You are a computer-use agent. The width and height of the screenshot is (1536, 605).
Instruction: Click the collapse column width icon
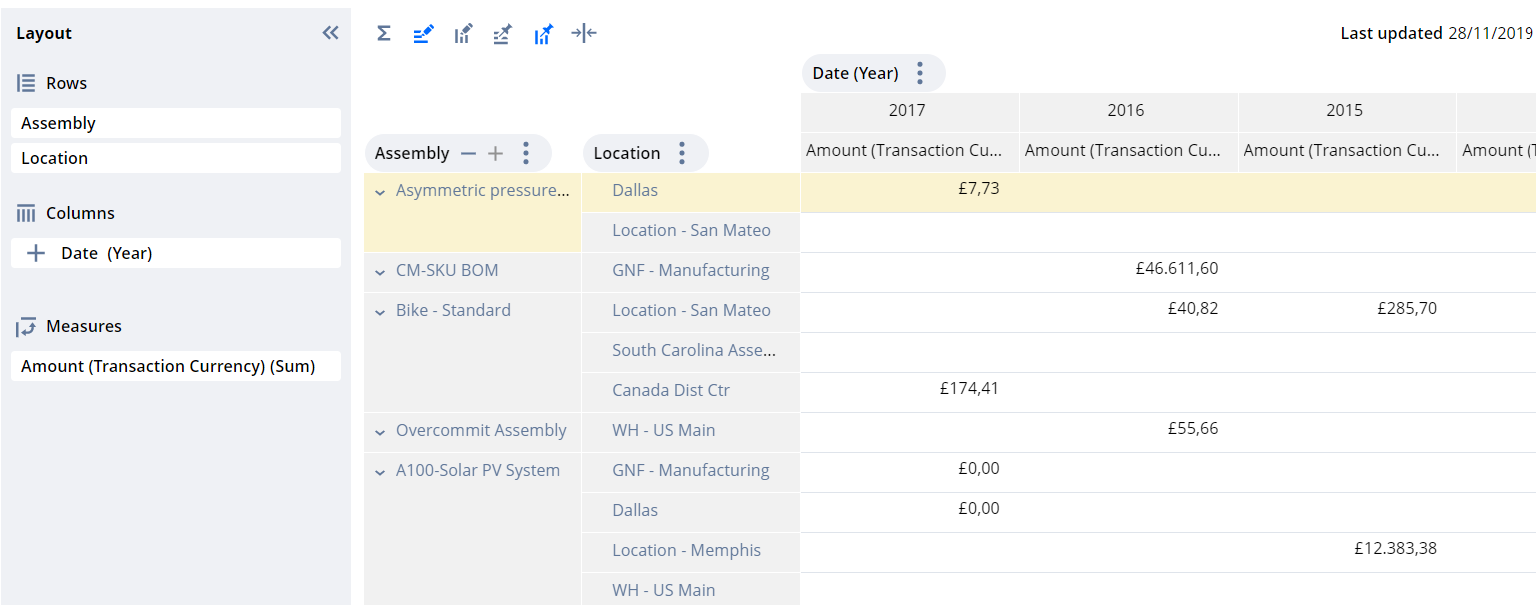[x=584, y=33]
